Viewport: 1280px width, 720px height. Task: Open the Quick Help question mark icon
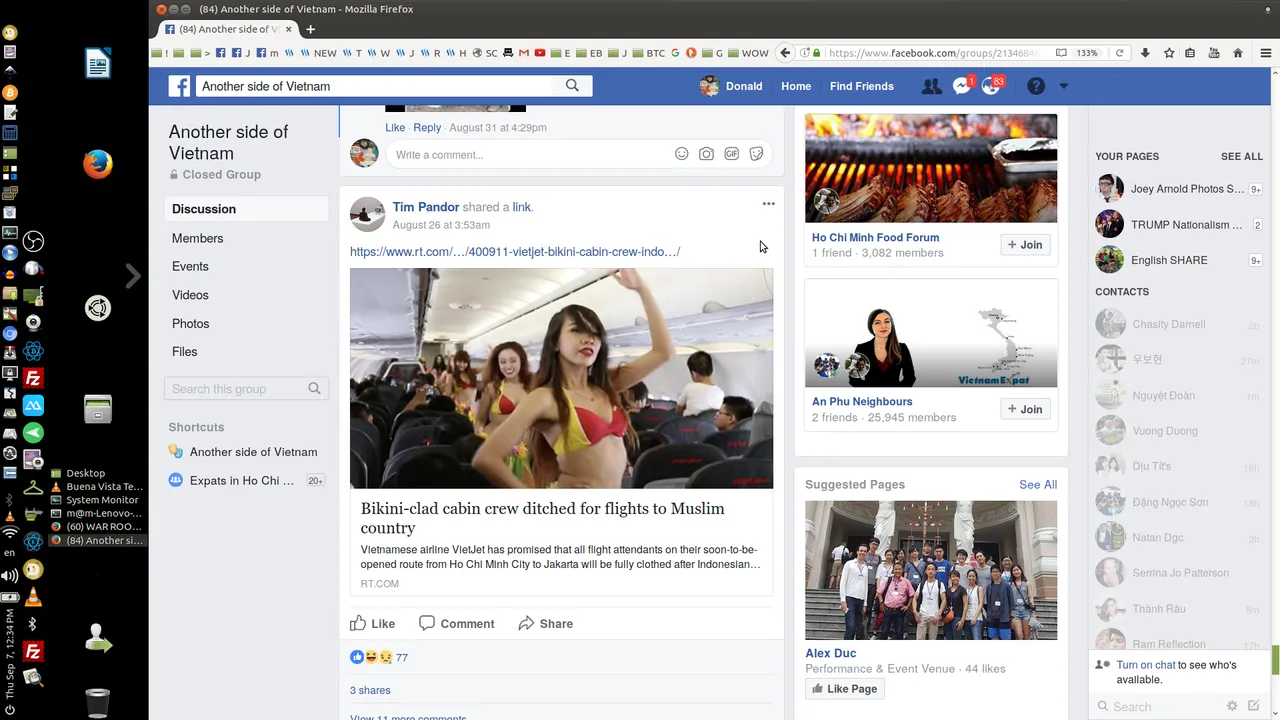pos(1036,86)
